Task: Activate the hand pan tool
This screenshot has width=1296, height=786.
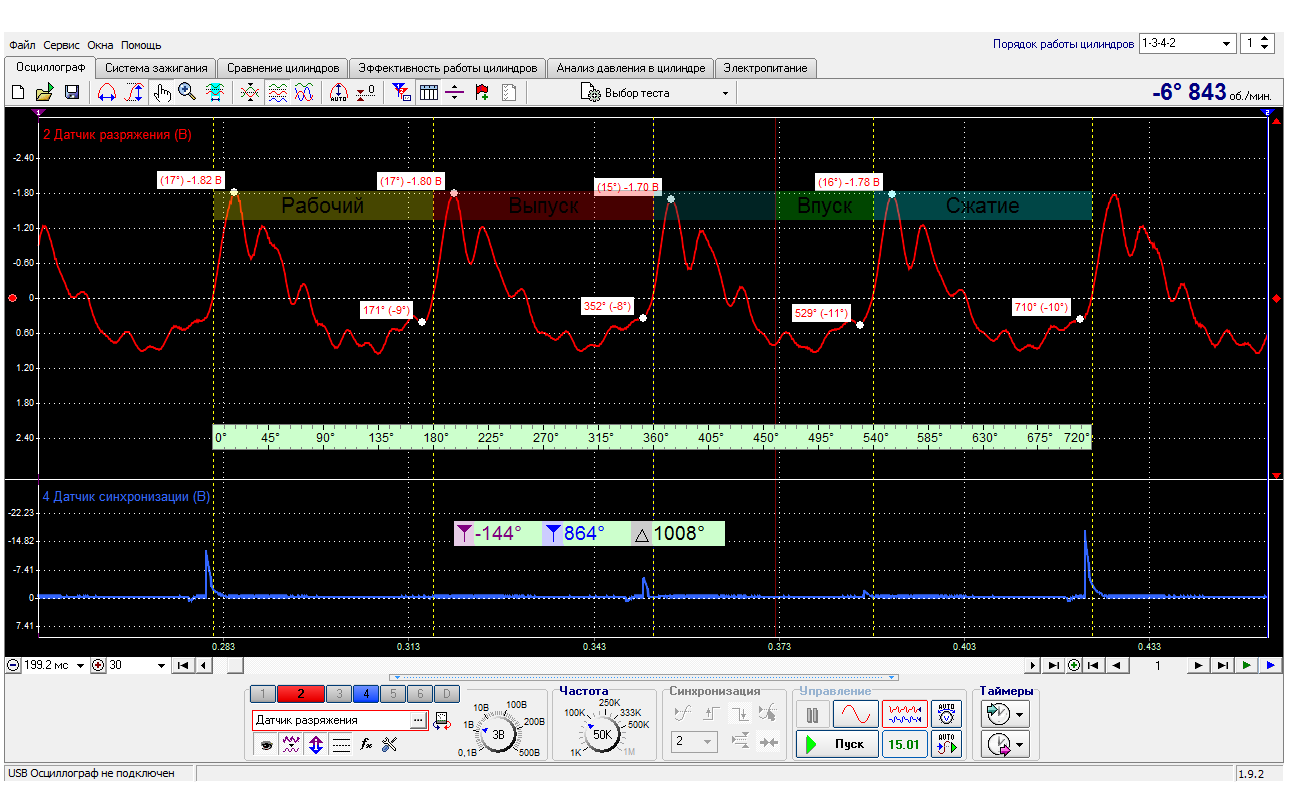Action: 161,92
